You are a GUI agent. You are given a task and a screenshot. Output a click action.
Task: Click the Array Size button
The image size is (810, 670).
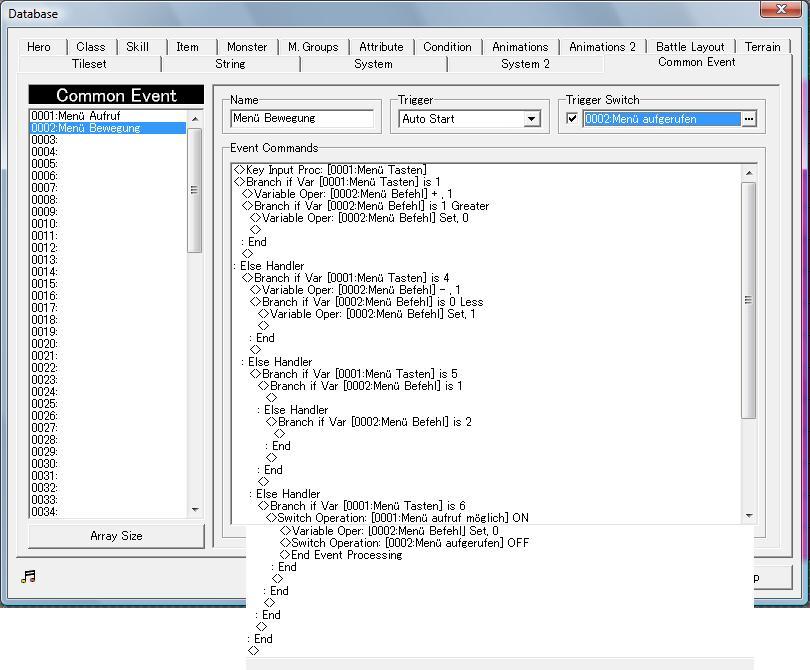116,536
